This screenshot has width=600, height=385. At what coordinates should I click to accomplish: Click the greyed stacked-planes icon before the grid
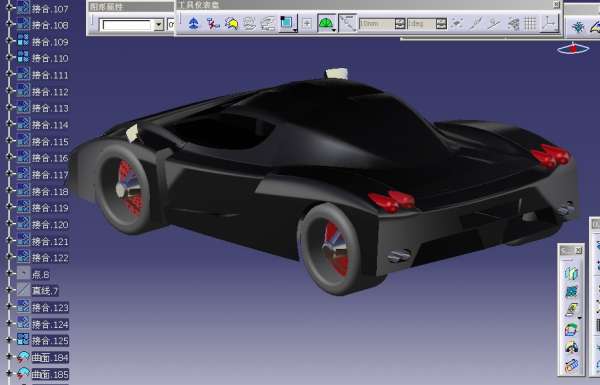[513, 24]
